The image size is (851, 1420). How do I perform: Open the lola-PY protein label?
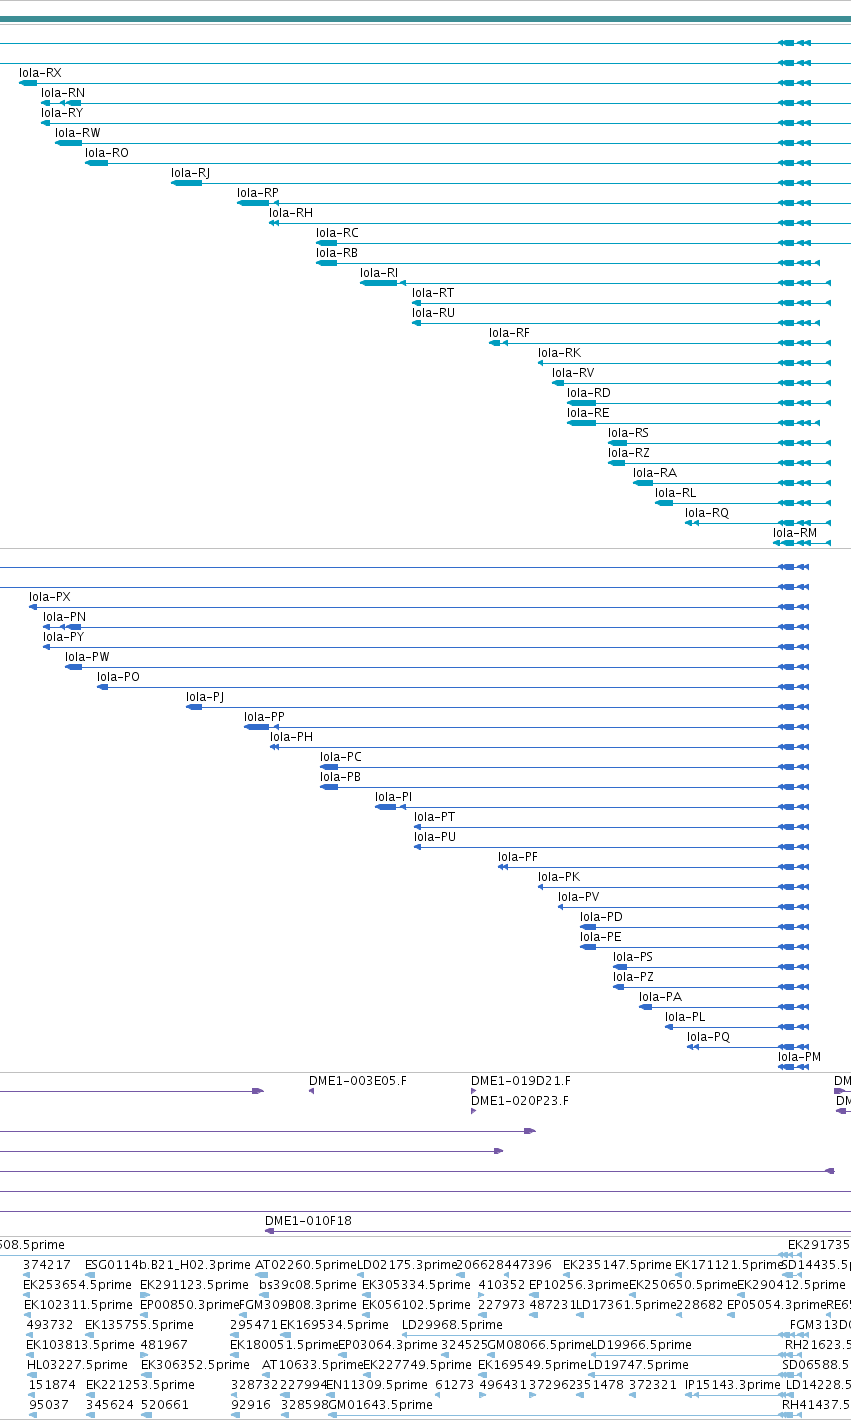[64, 637]
